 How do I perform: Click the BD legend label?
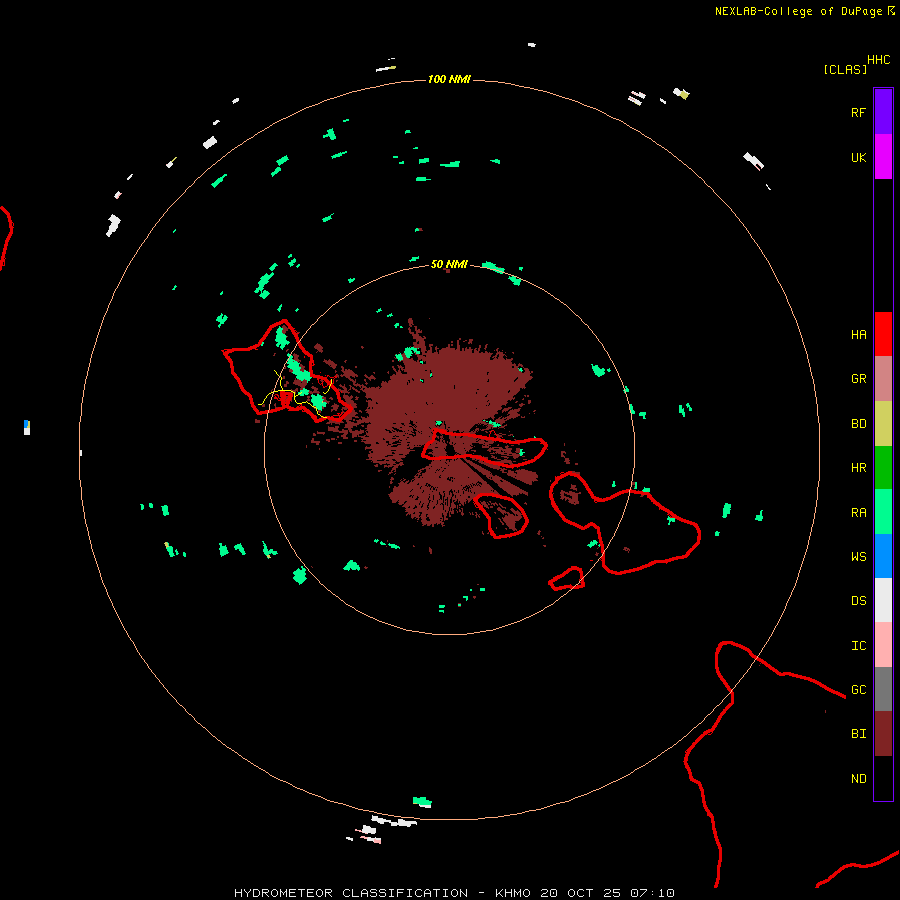point(858,424)
